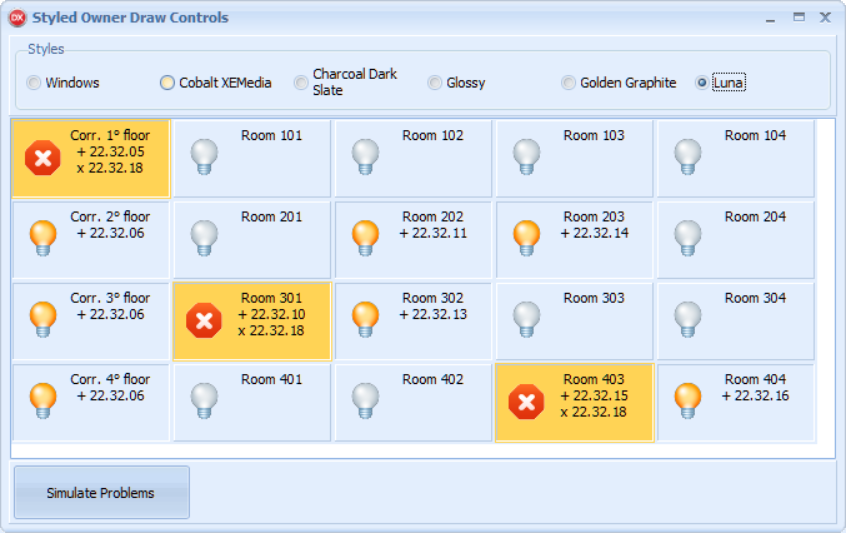Viewport: 846px width, 533px height.
Task: Click the lit bulb icon for Room 203
Action: pyautogui.click(x=527, y=238)
